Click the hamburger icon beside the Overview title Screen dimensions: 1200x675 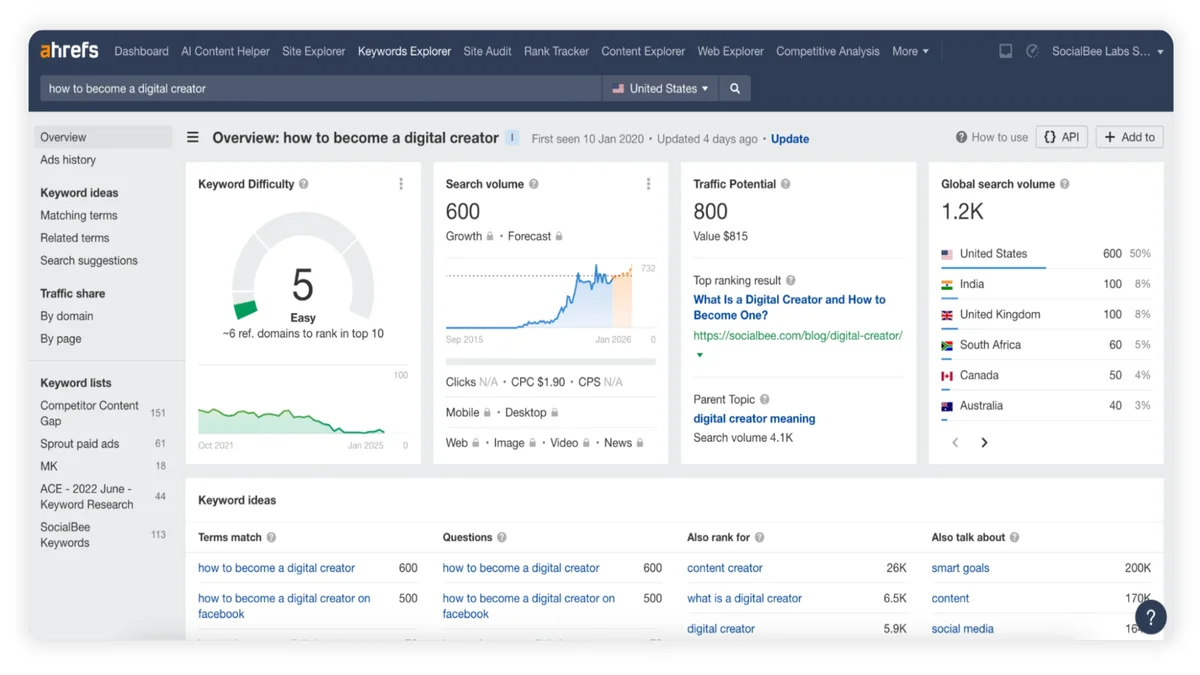193,139
